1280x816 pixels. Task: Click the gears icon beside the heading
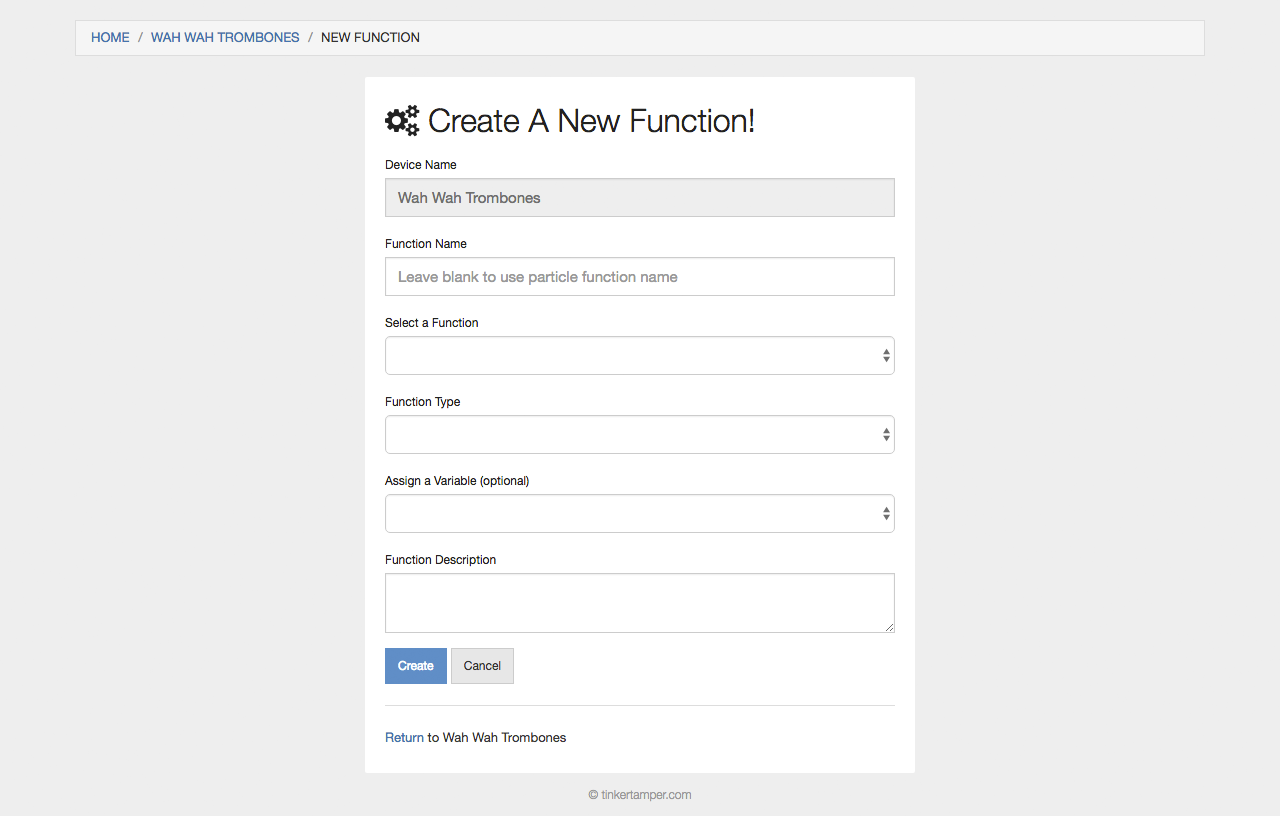point(402,121)
